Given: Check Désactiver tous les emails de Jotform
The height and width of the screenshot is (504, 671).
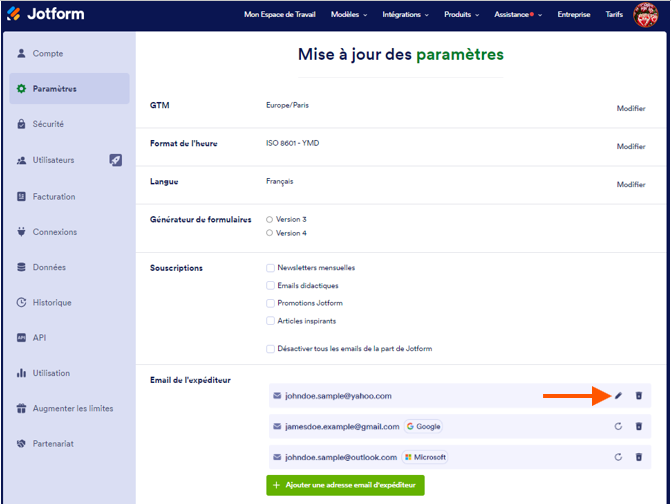Looking at the screenshot, I should tap(270, 349).
